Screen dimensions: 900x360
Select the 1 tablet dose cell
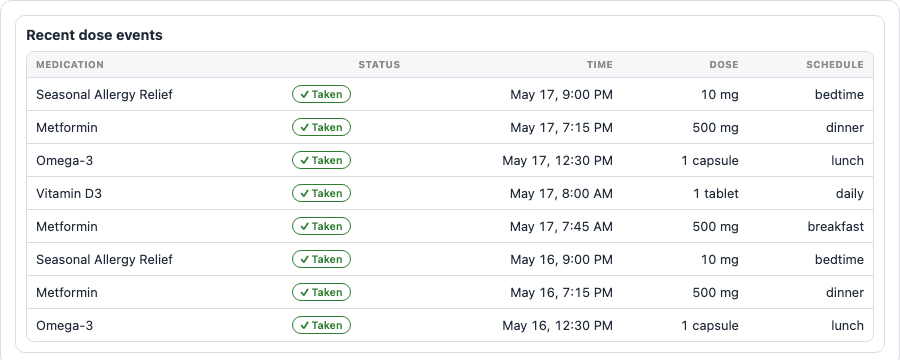716,193
